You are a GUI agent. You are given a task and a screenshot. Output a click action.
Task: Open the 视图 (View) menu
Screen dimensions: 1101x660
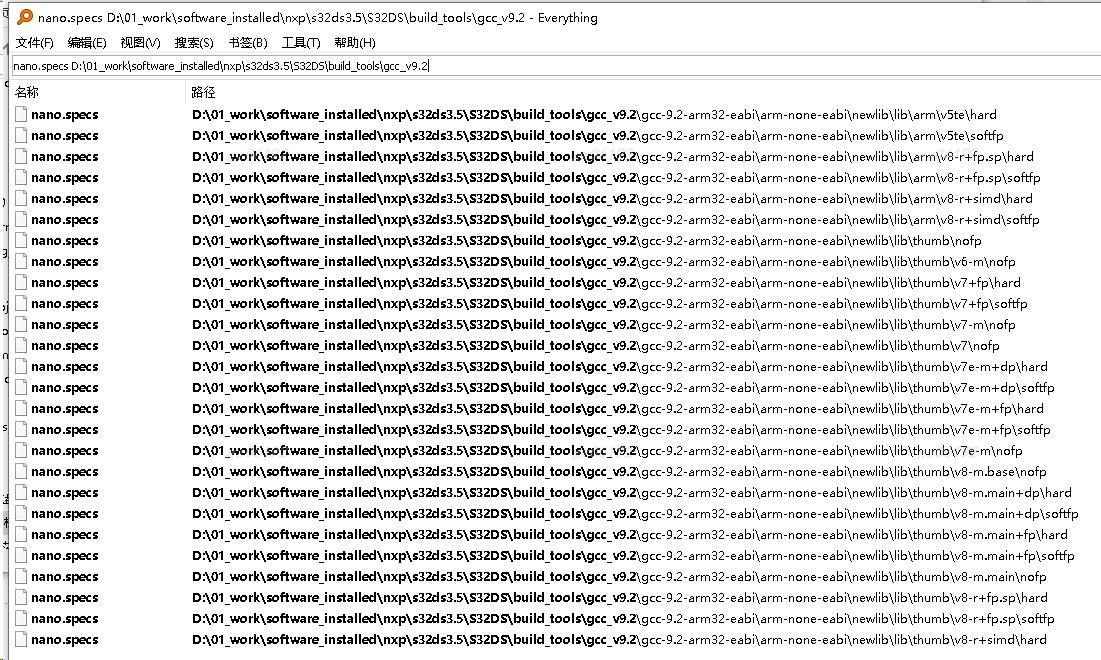[140, 42]
